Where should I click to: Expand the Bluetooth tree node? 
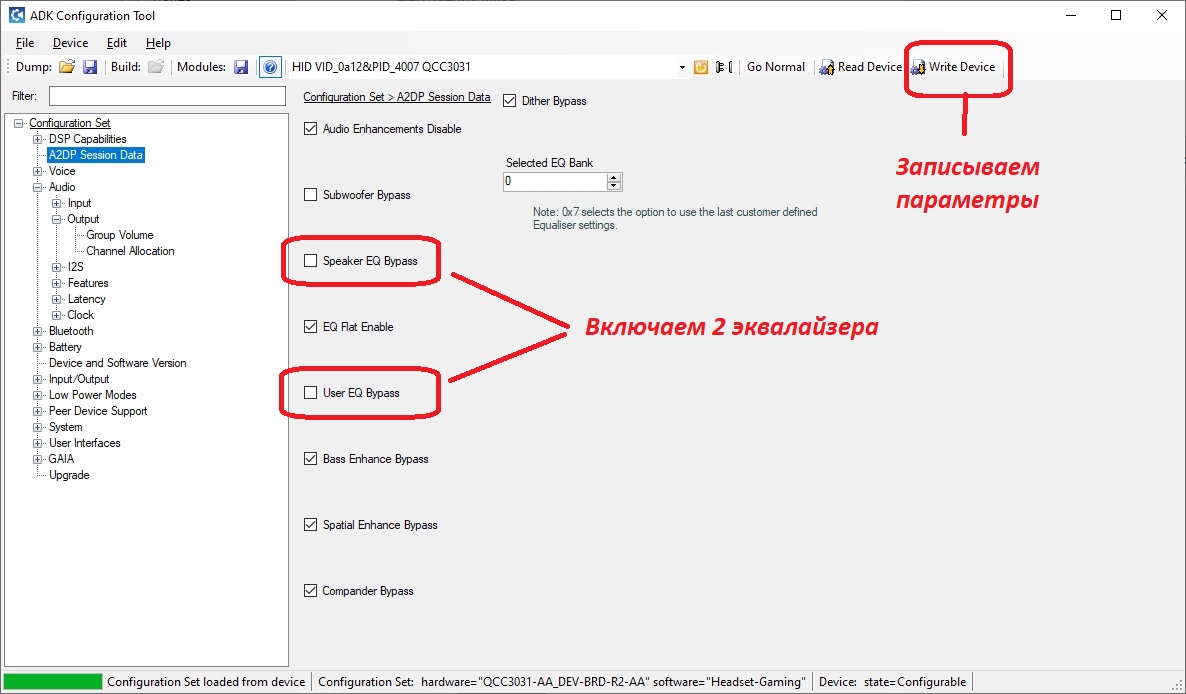tap(38, 331)
